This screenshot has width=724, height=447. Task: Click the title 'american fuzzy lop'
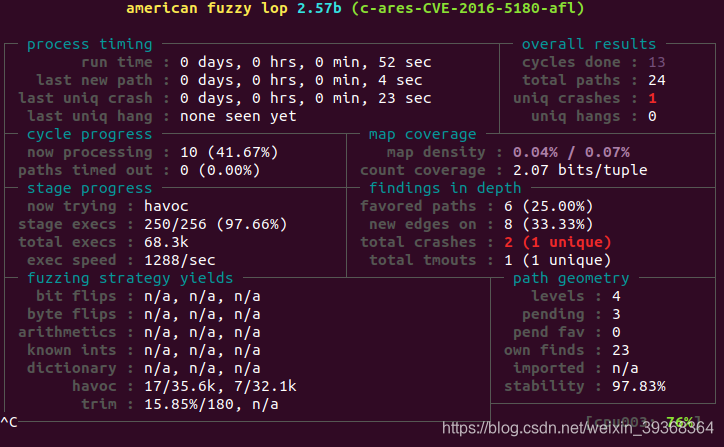pos(207,8)
